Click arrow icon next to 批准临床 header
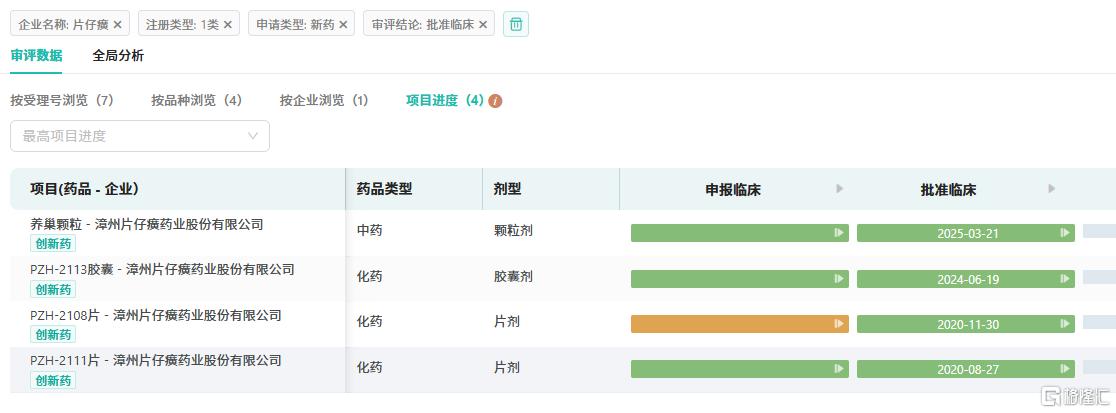1116x413 pixels. (1051, 189)
